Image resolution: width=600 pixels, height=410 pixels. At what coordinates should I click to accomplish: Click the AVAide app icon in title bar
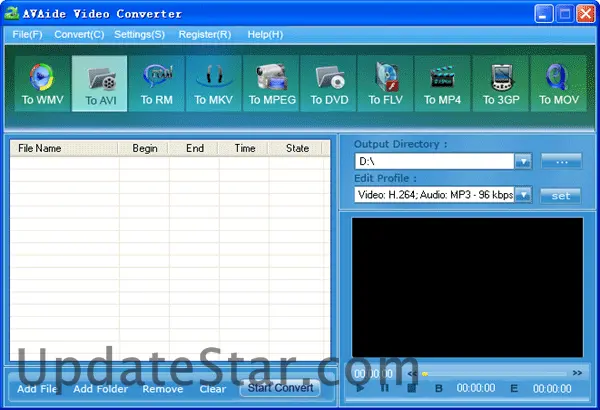pyautogui.click(x=11, y=13)
